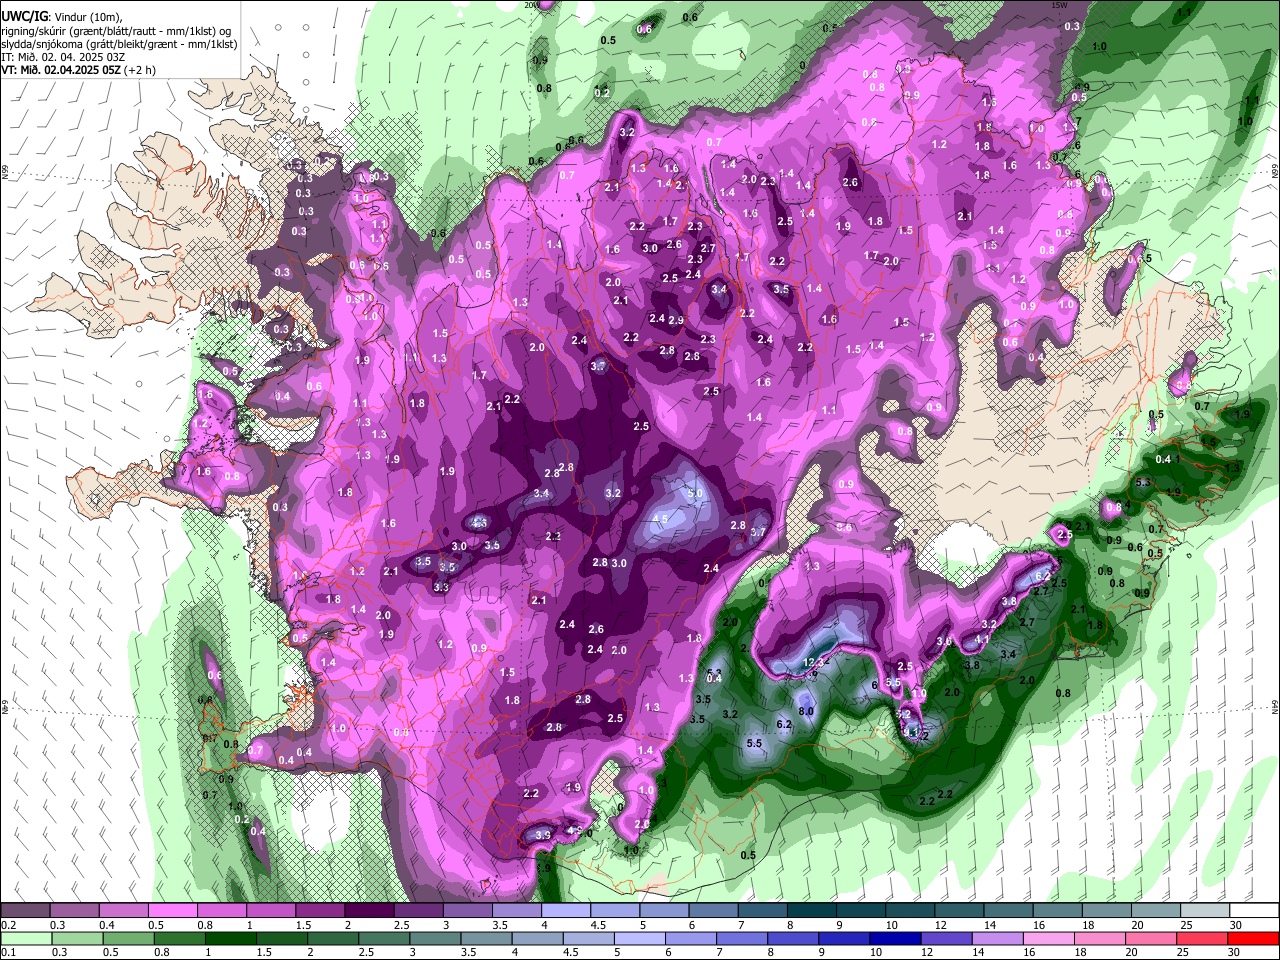The image size is (1280, 960).
Task: Pick the dark mauve 0.2–0.3 swatch in upper legend
Action: click(x=25, y=910)
